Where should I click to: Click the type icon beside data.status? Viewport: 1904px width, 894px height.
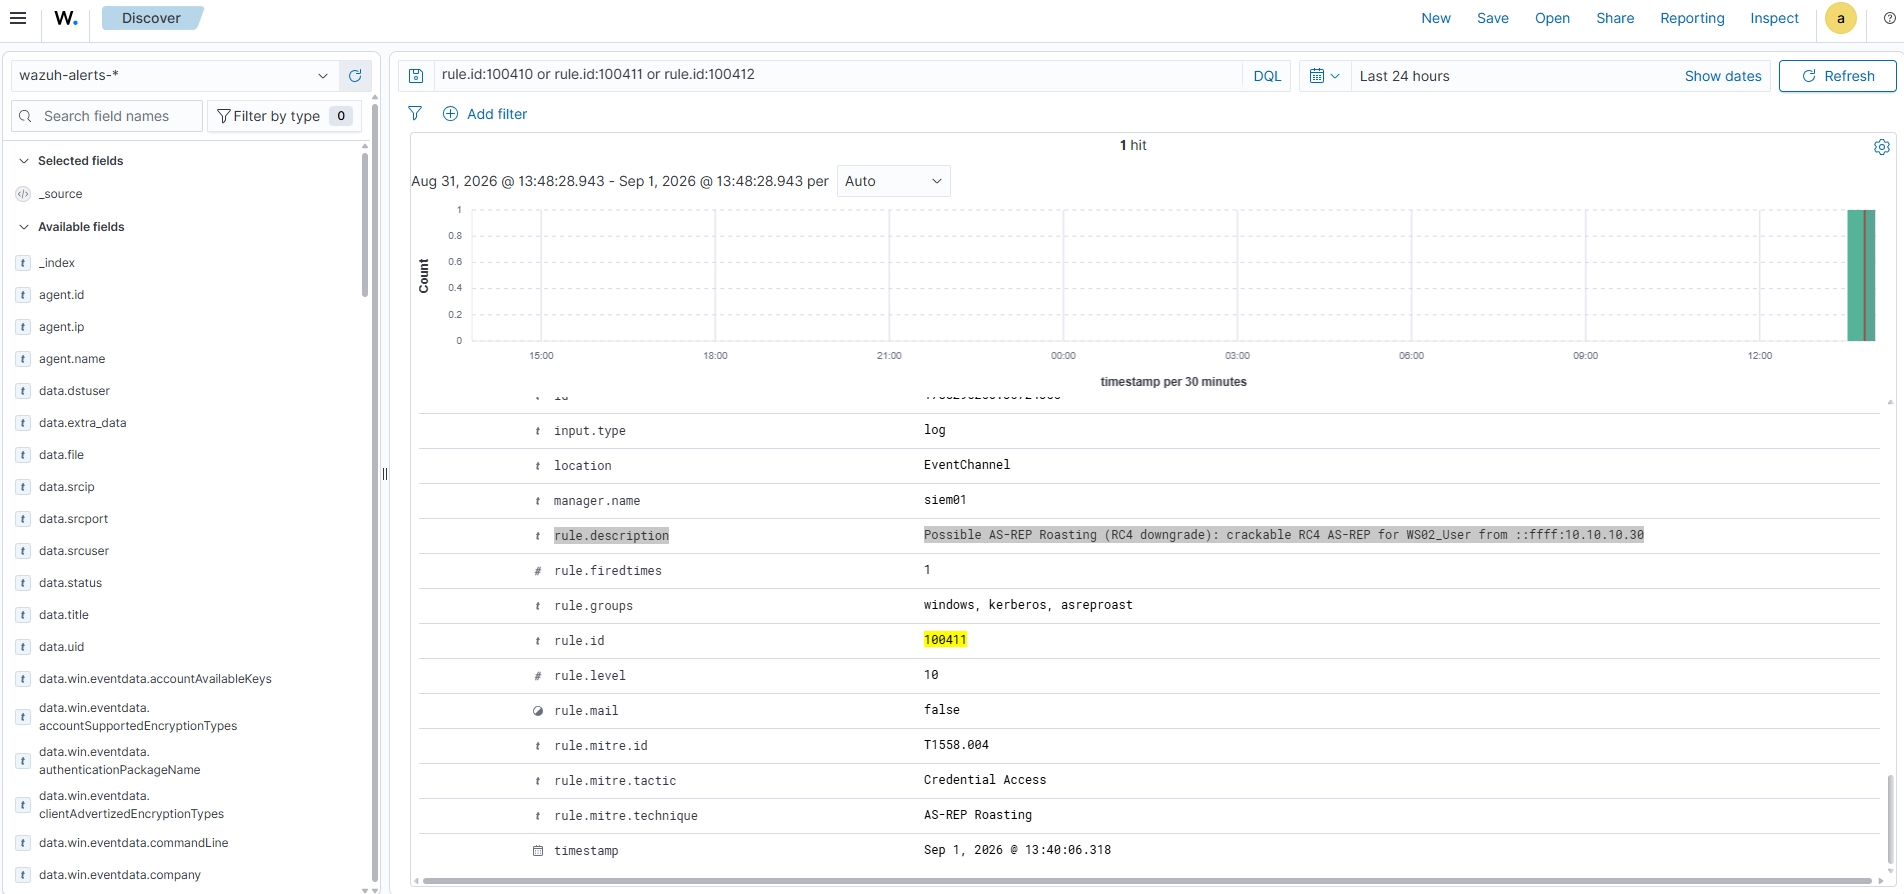(23, 583)
